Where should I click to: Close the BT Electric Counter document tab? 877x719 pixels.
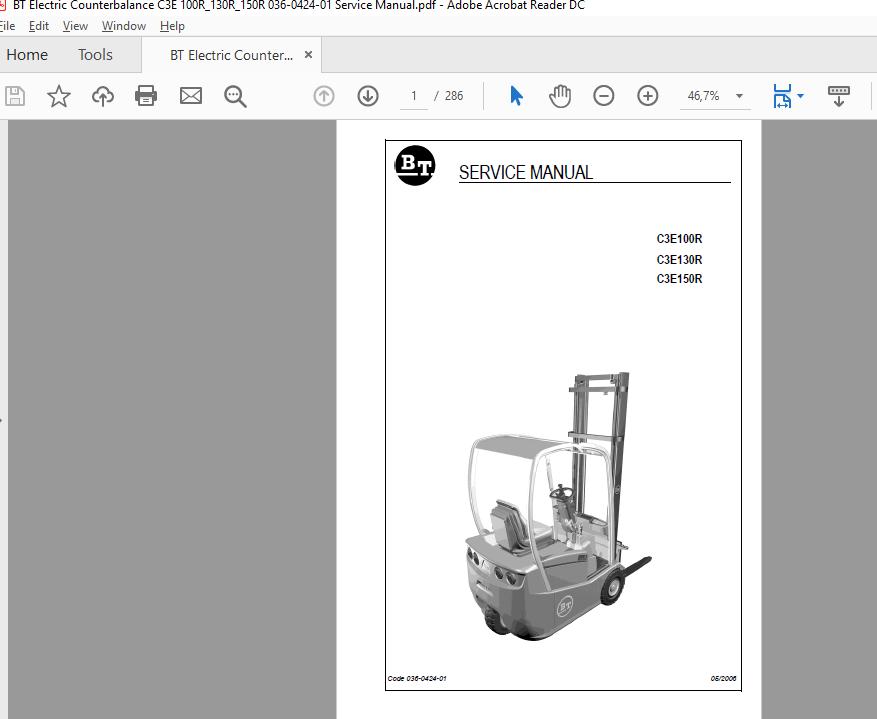coord(308,54)
